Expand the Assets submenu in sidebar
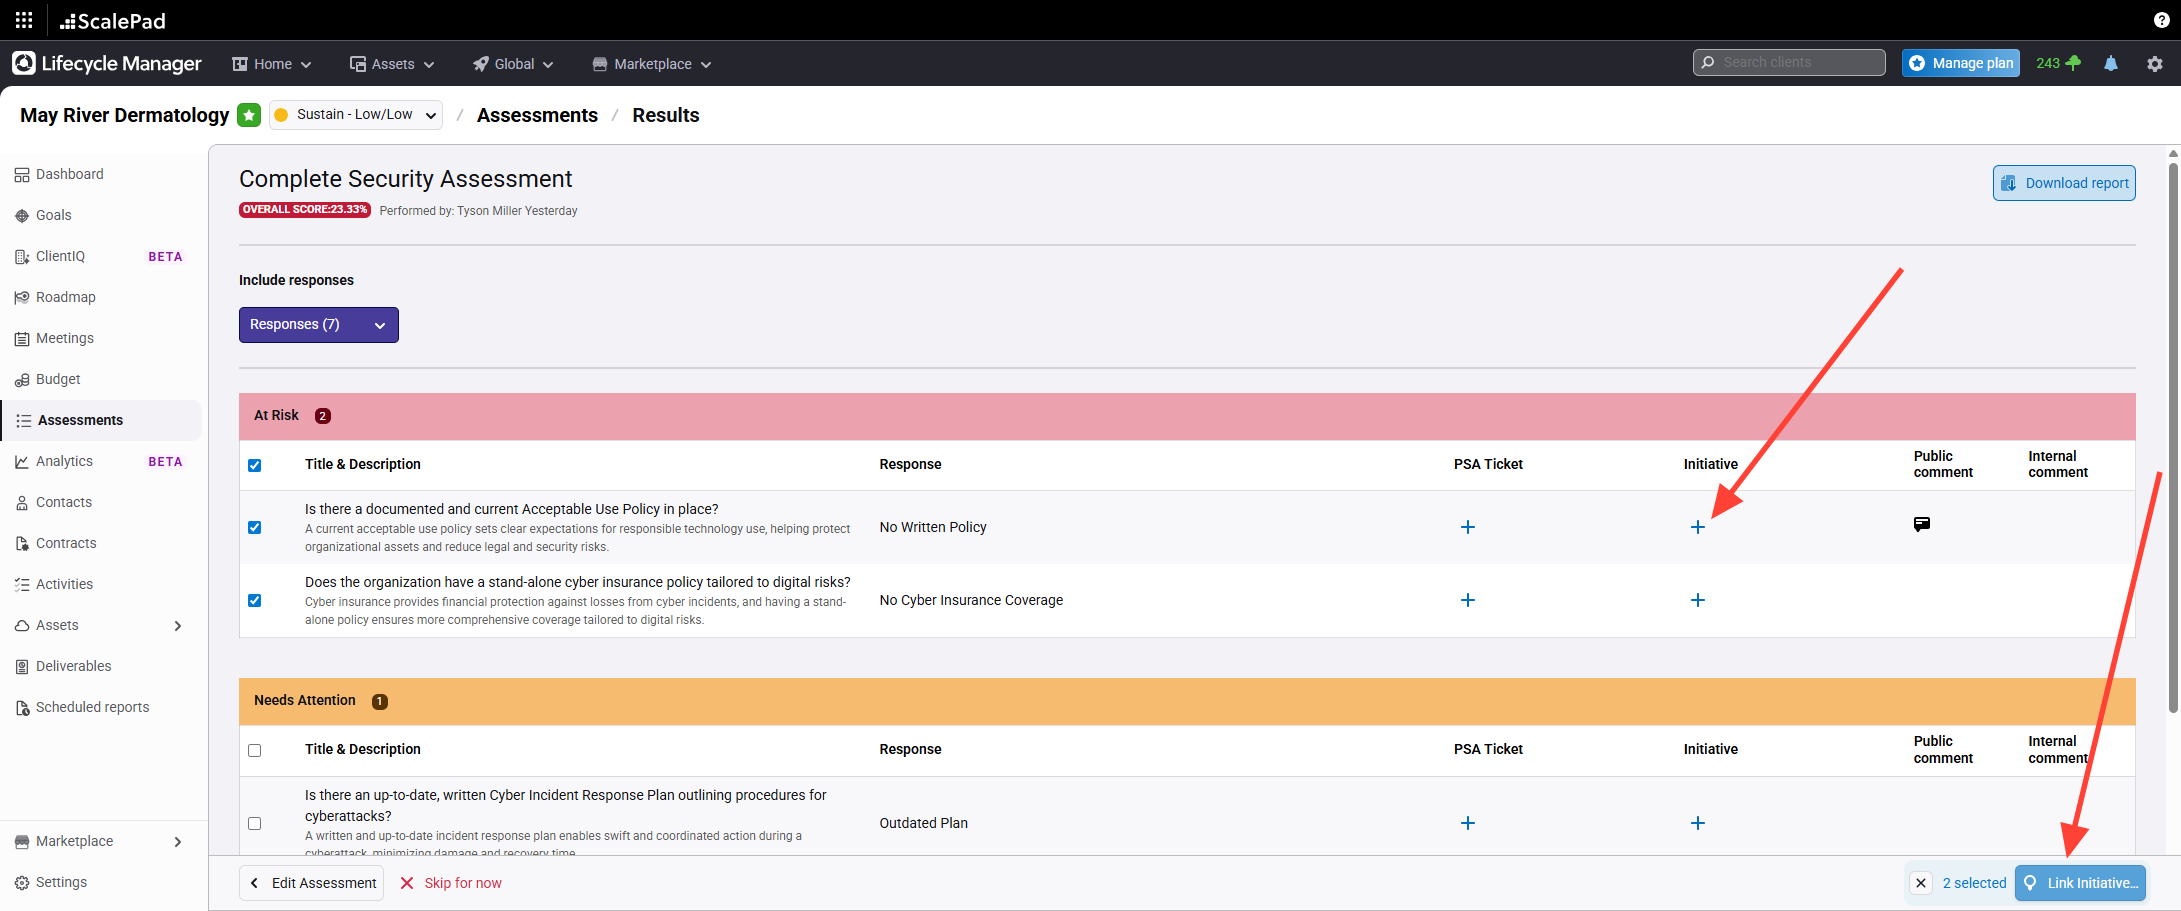The width and height of the screenshot is (2181, 911). coord(178,626)
